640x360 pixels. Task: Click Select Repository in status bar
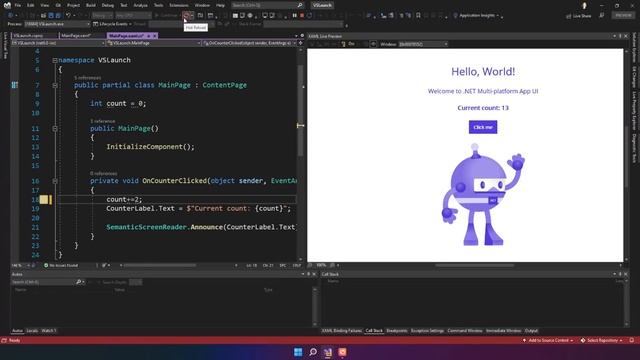pyautogui.click(x=602, y=340)
